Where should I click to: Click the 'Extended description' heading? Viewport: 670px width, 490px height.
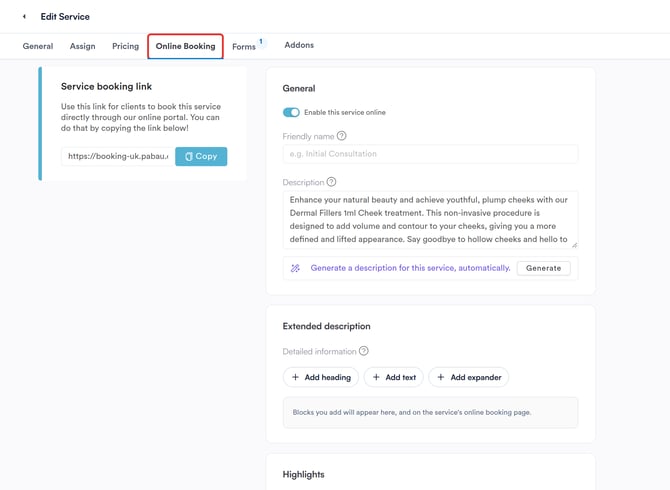326,326
